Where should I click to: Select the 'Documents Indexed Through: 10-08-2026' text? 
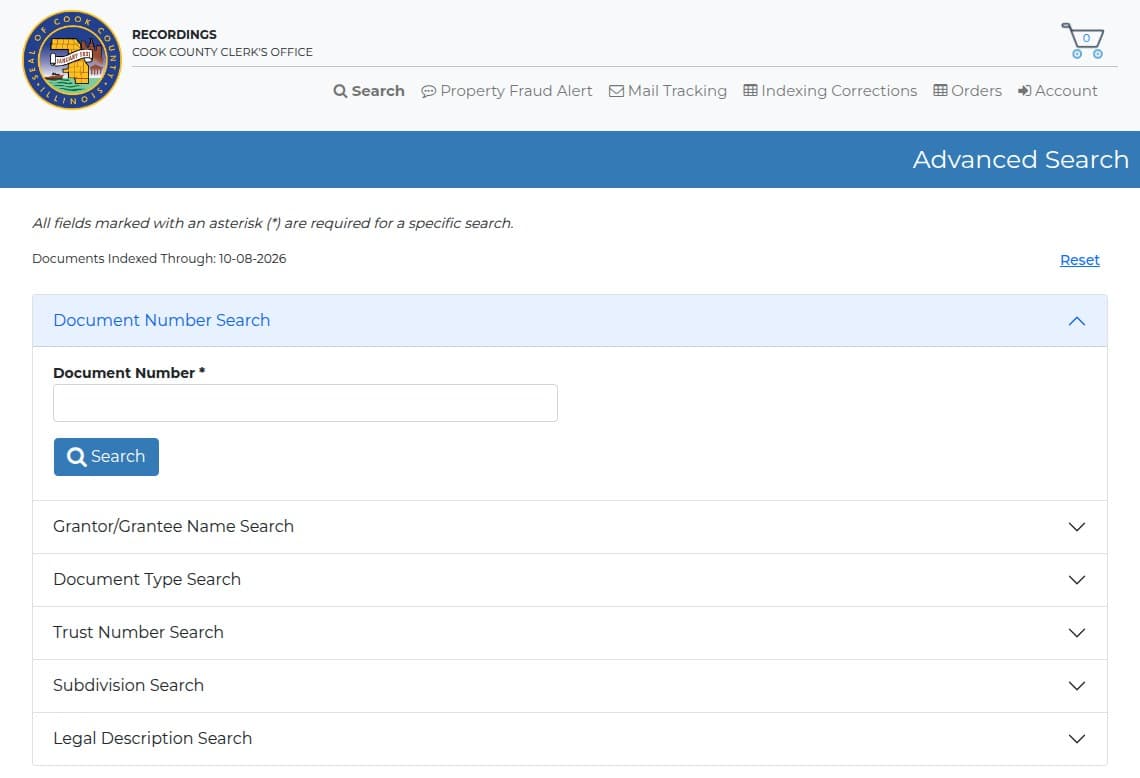click(159, 259)
